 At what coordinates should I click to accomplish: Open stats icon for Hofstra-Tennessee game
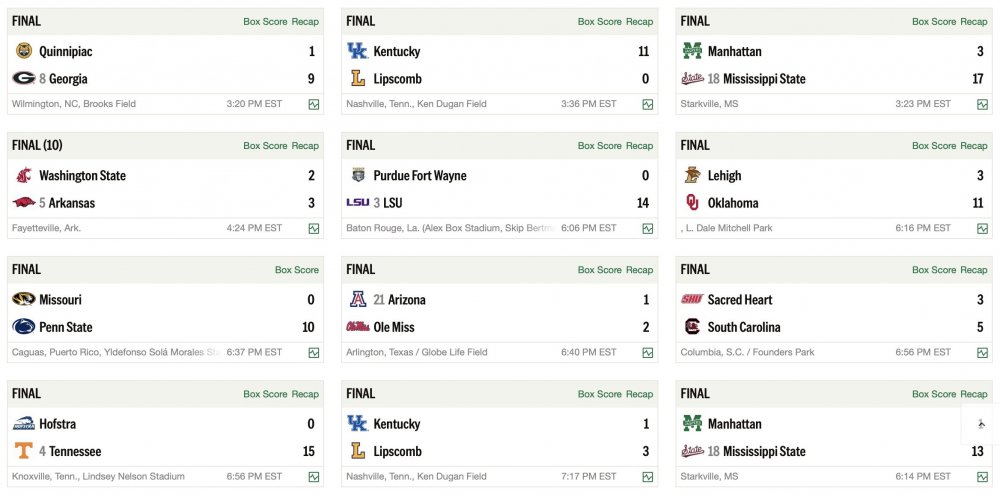point(314,477)
